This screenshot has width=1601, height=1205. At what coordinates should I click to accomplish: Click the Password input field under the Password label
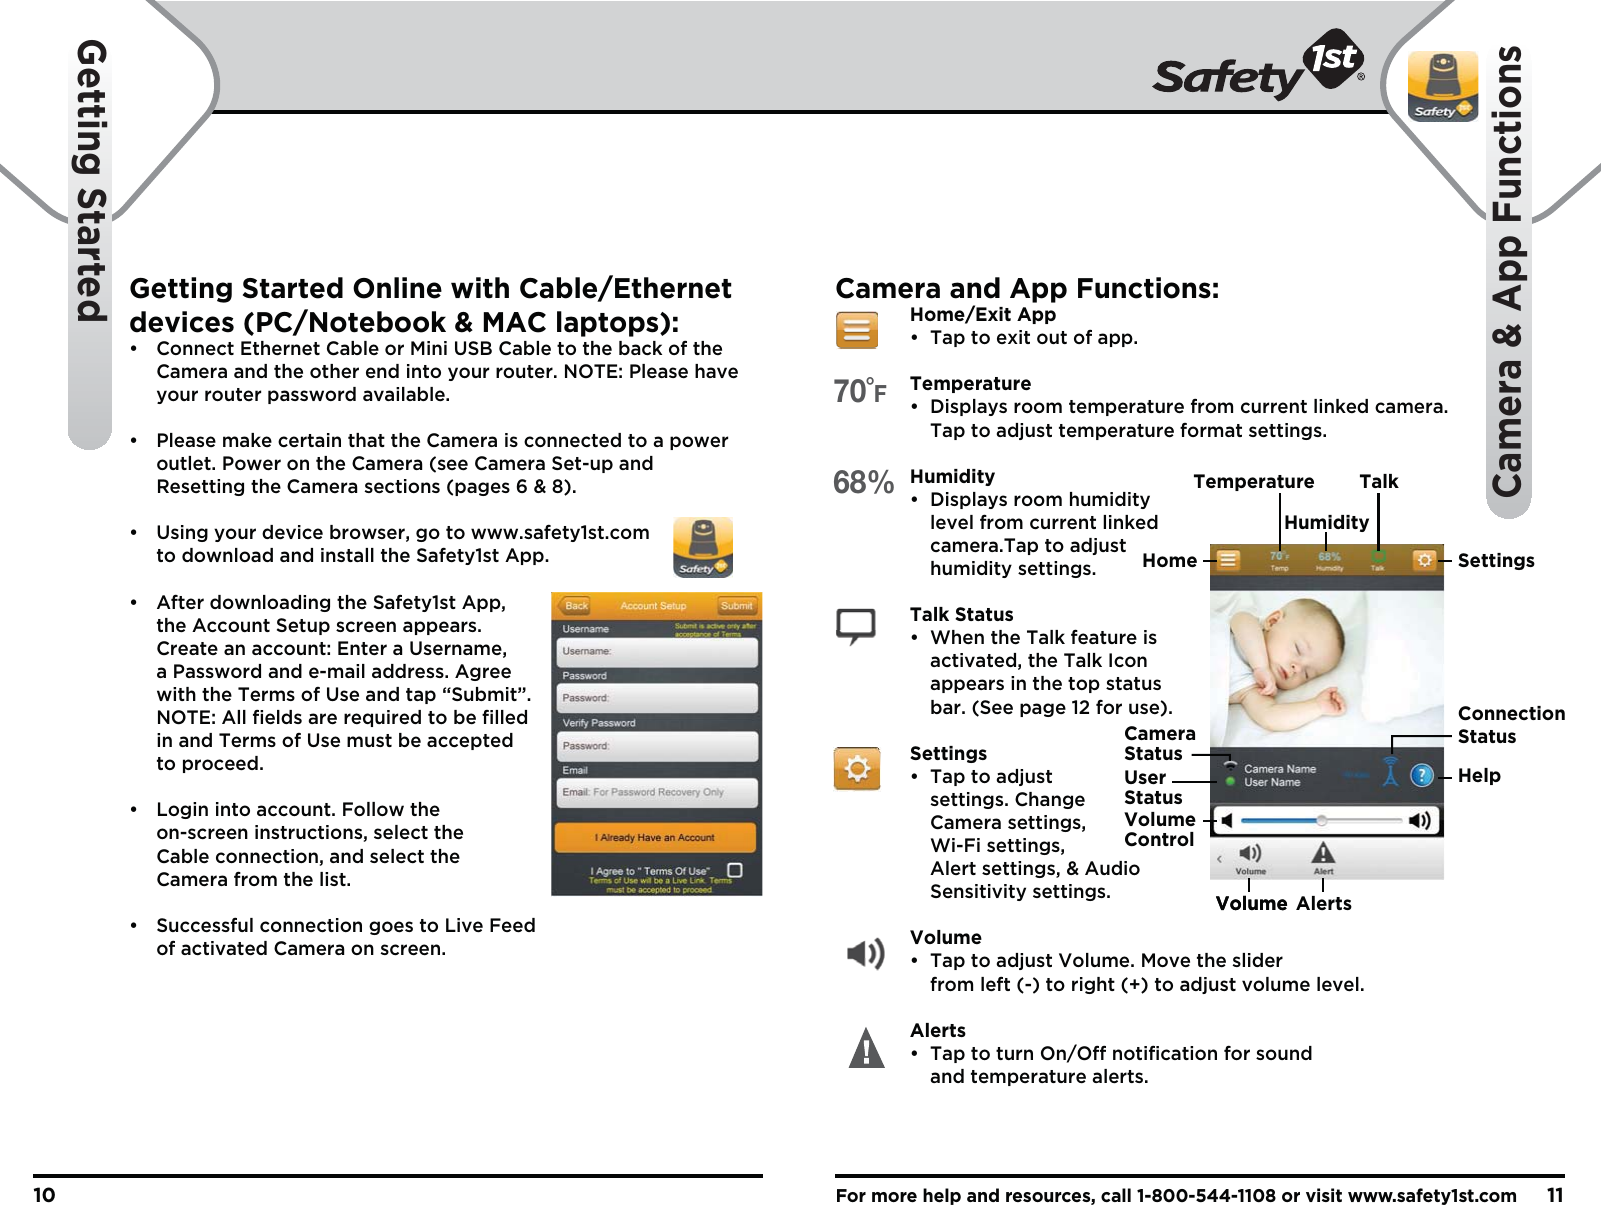point(656,698)
